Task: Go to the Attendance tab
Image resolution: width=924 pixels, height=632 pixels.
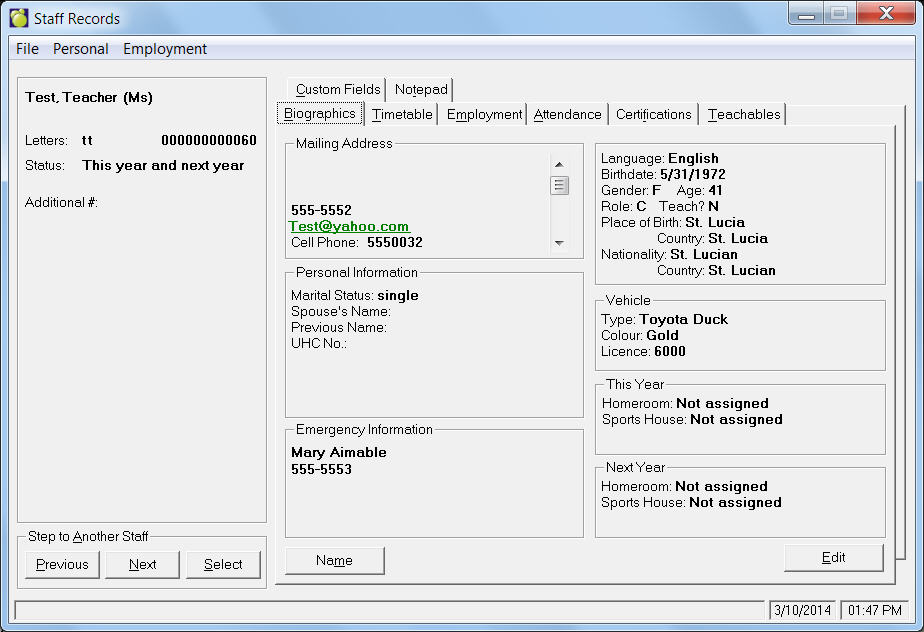Action: pos(567,115)
